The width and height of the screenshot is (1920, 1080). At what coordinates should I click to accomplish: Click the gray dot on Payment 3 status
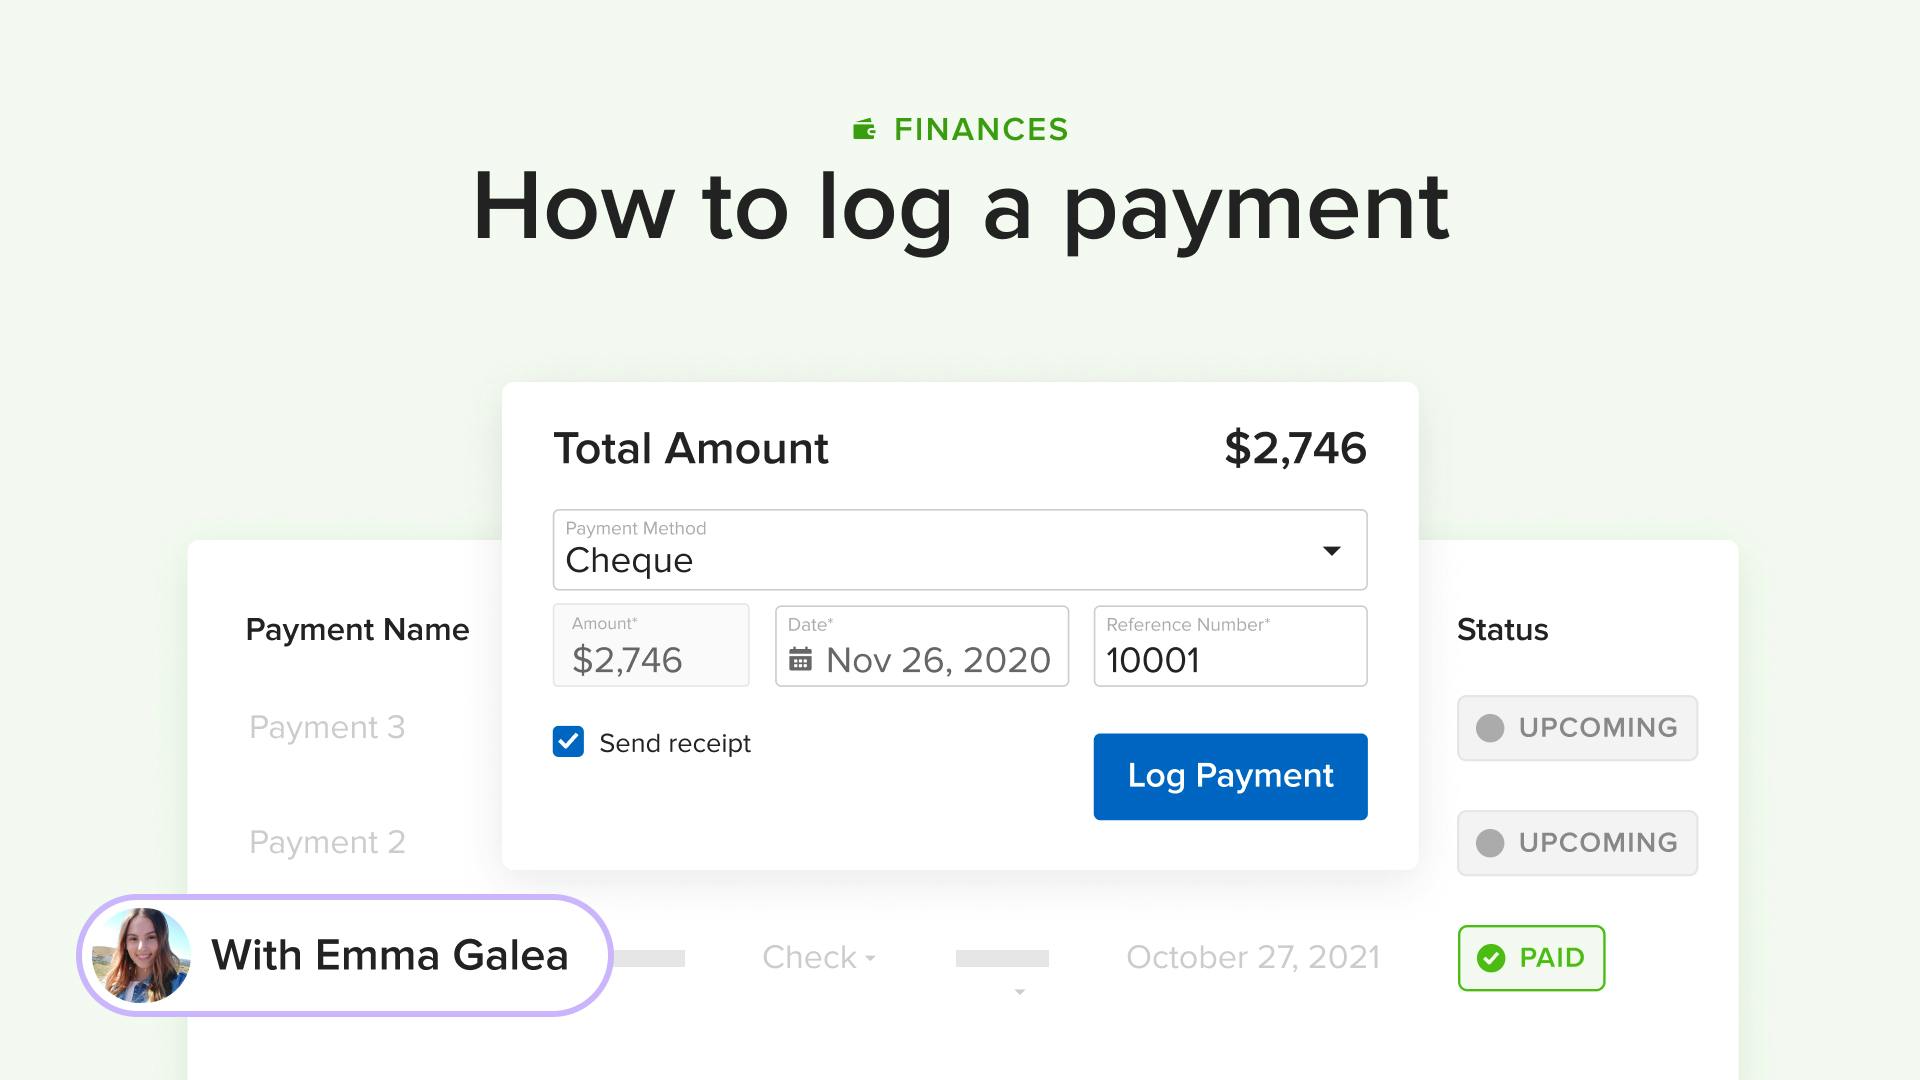click(1490, 728)
